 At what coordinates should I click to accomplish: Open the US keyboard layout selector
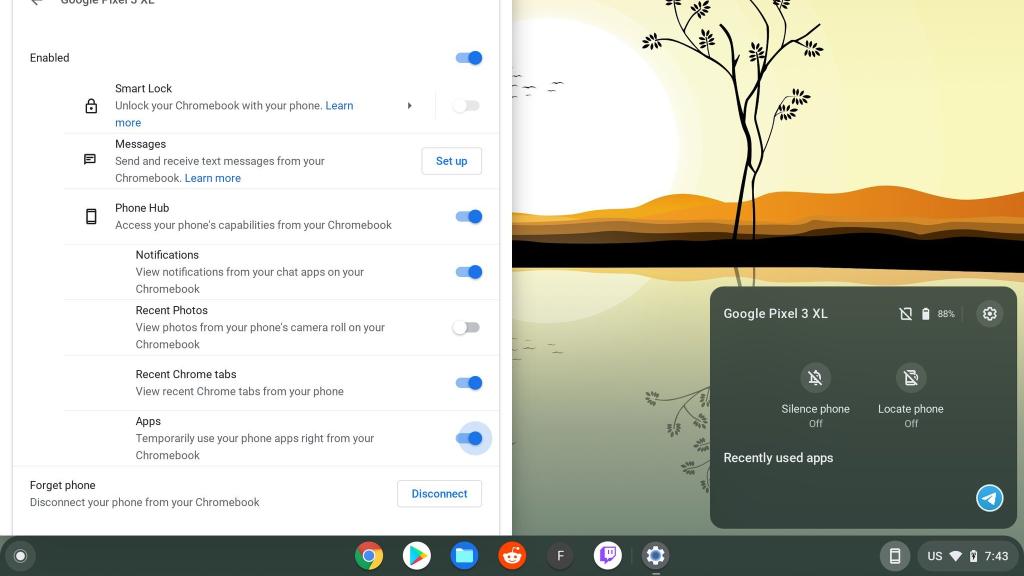click(x=934, y=555)
